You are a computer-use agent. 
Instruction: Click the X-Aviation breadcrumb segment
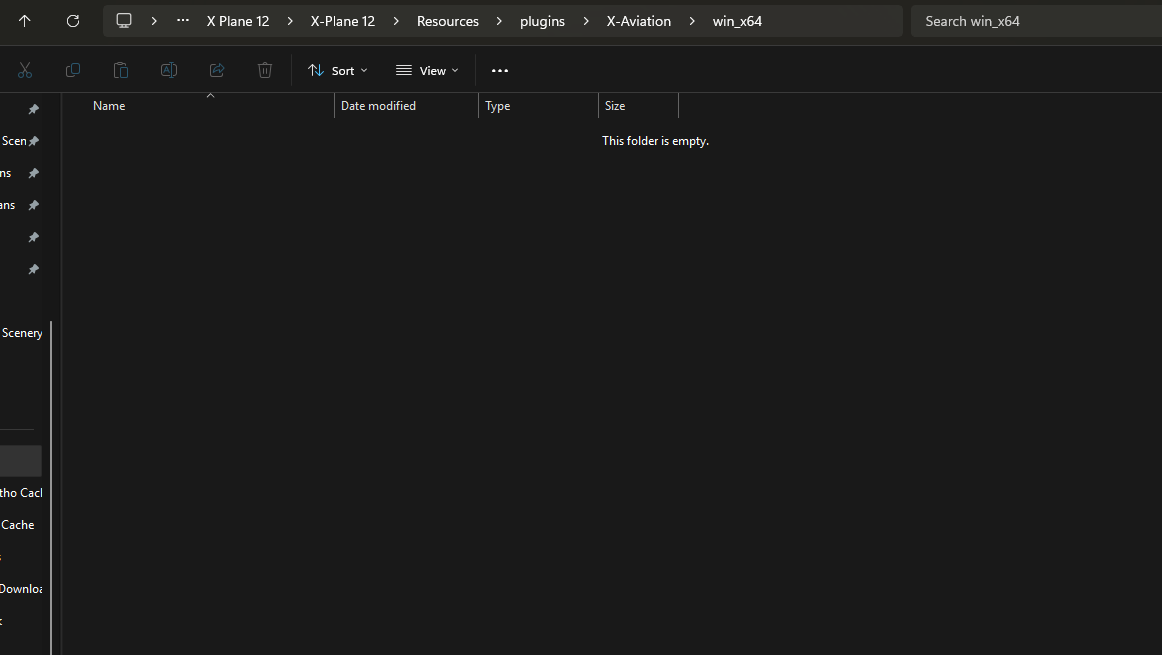638,21
